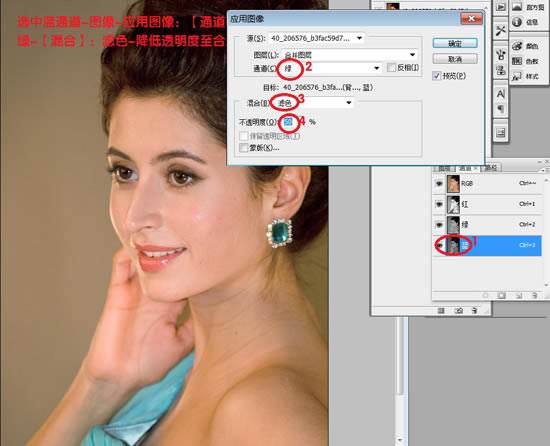Open the Character panel 'A' icon
Image resolution: width=550 pixels, height=446 pixels.
501,94
